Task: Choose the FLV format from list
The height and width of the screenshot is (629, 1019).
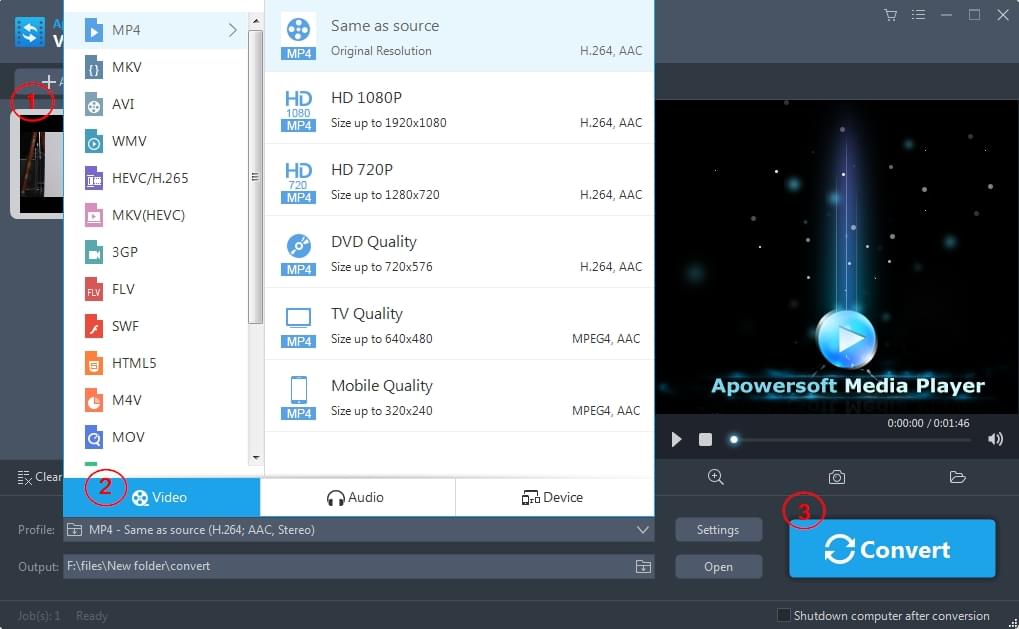Action: click(x=123, y=289)
